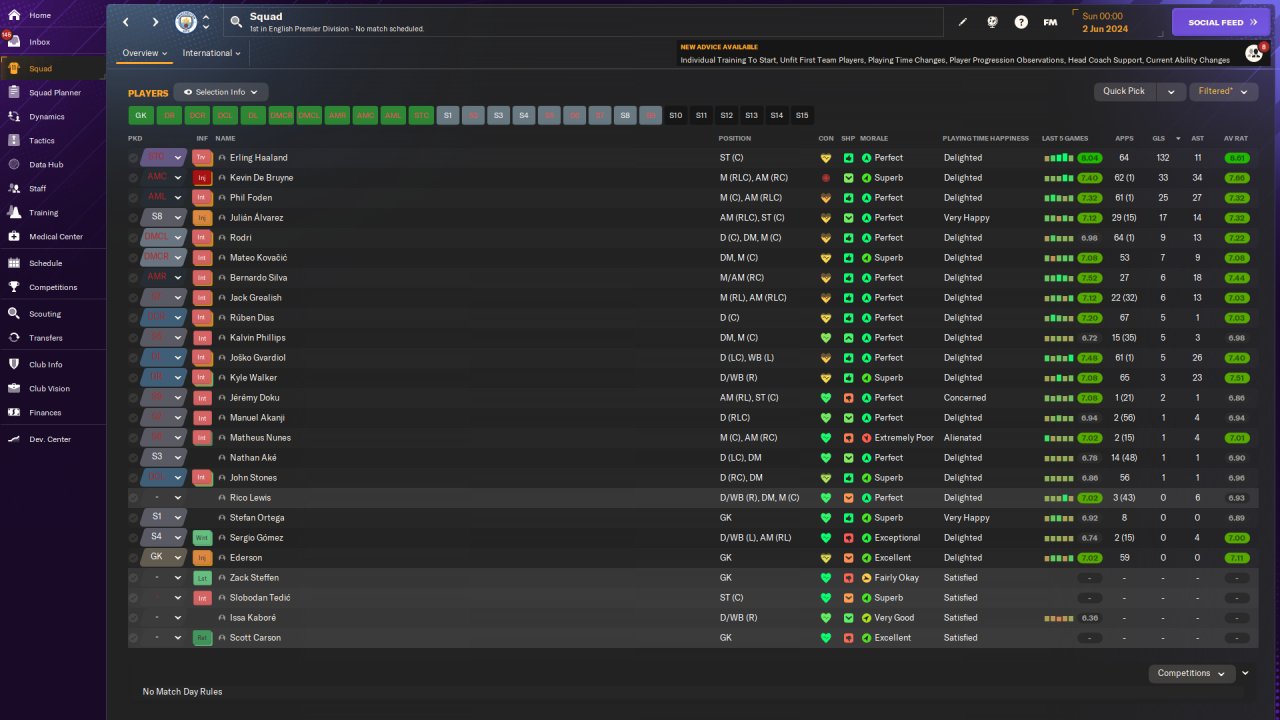Open Ederson's GK position dropdown
The width and height of the screenshot is (1280, 720).
coord(178,558)
